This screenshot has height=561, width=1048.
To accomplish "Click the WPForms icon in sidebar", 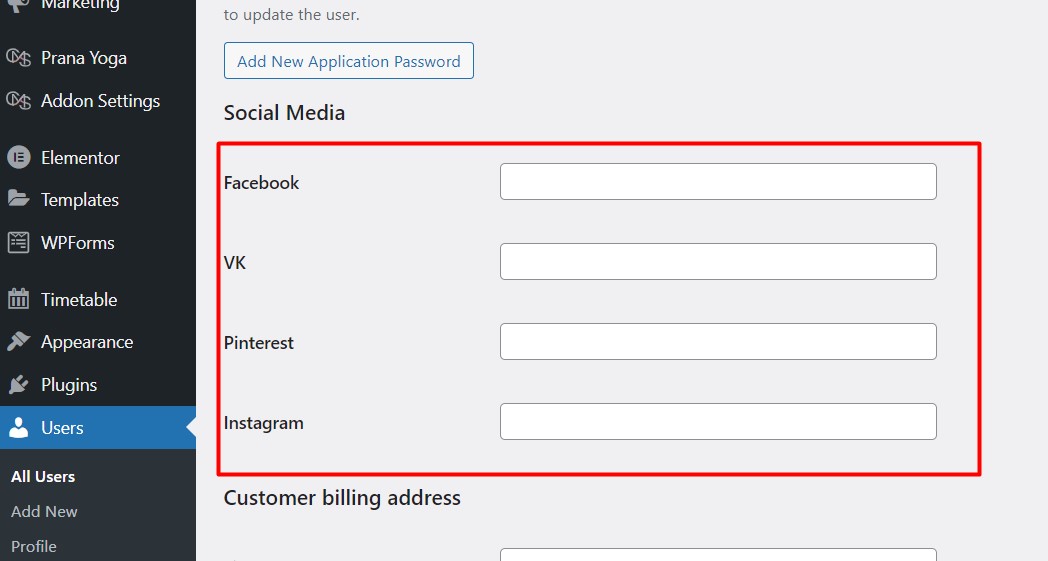I will pos(19,242).
